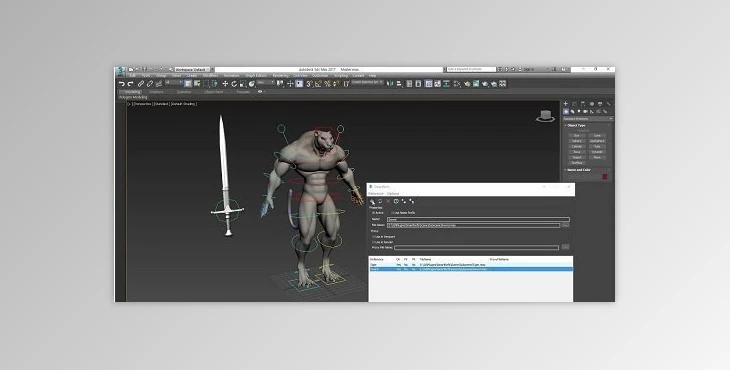The width and height of the screenshot is (730, 370).
Task: Click the Cylinder primitive button
Action: pos(576,147)
